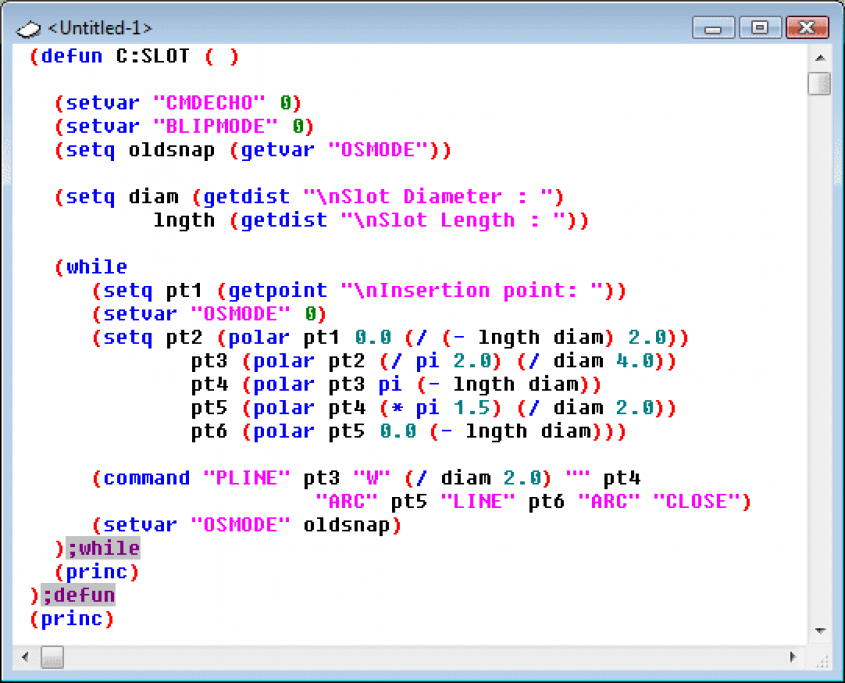Click the vertical scrollbar thumb
Screen dimensions: 845x683
click(820, 84)
